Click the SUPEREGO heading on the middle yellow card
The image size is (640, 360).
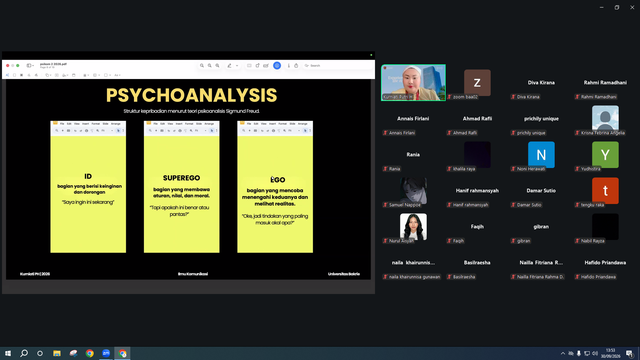coord(181,178)
